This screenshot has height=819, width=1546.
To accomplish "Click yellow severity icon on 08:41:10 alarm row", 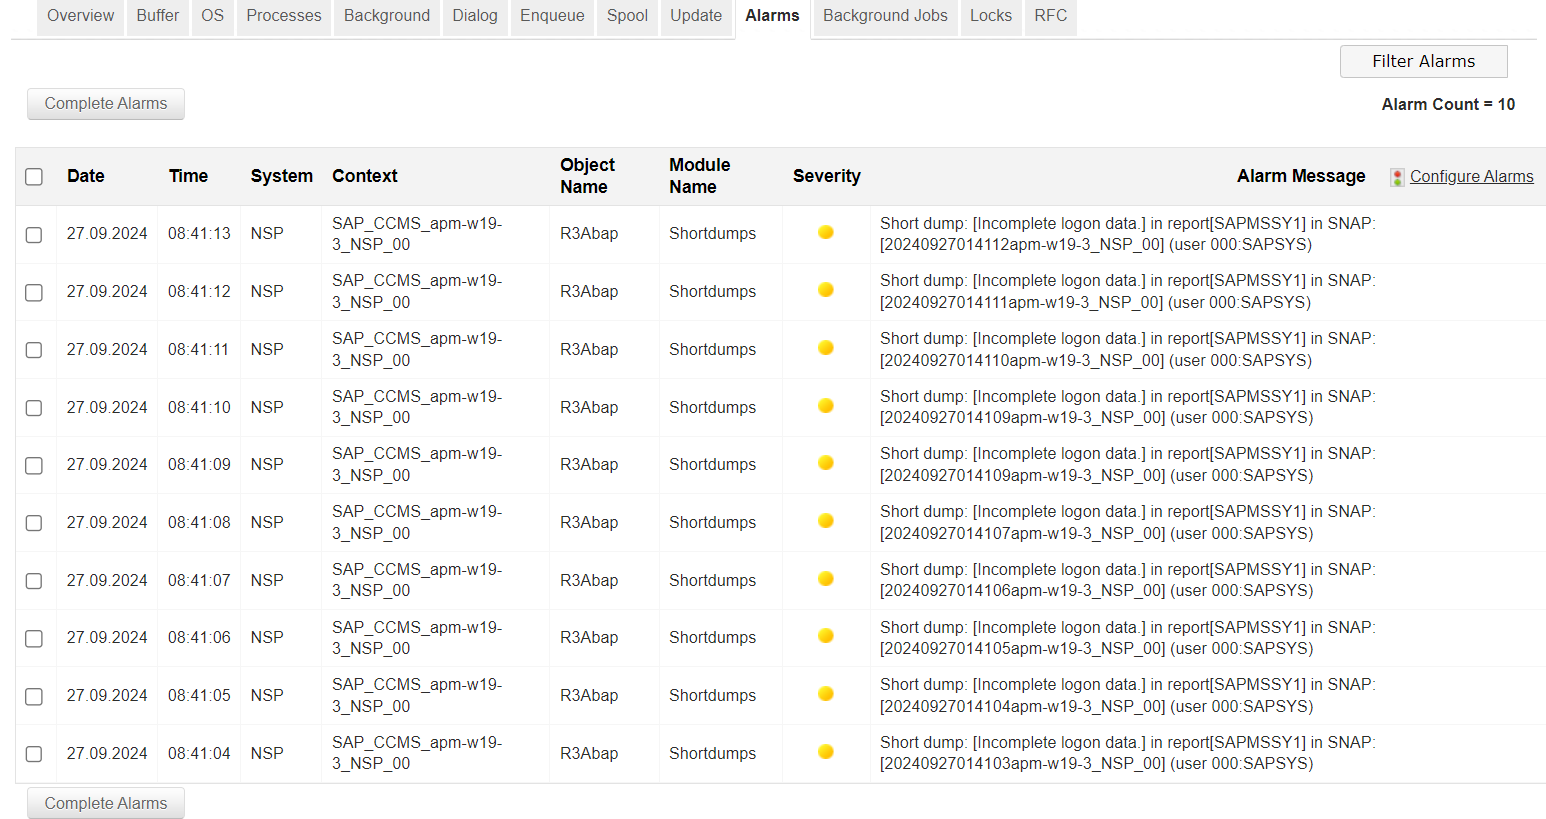I will click(x=825, y=405).
